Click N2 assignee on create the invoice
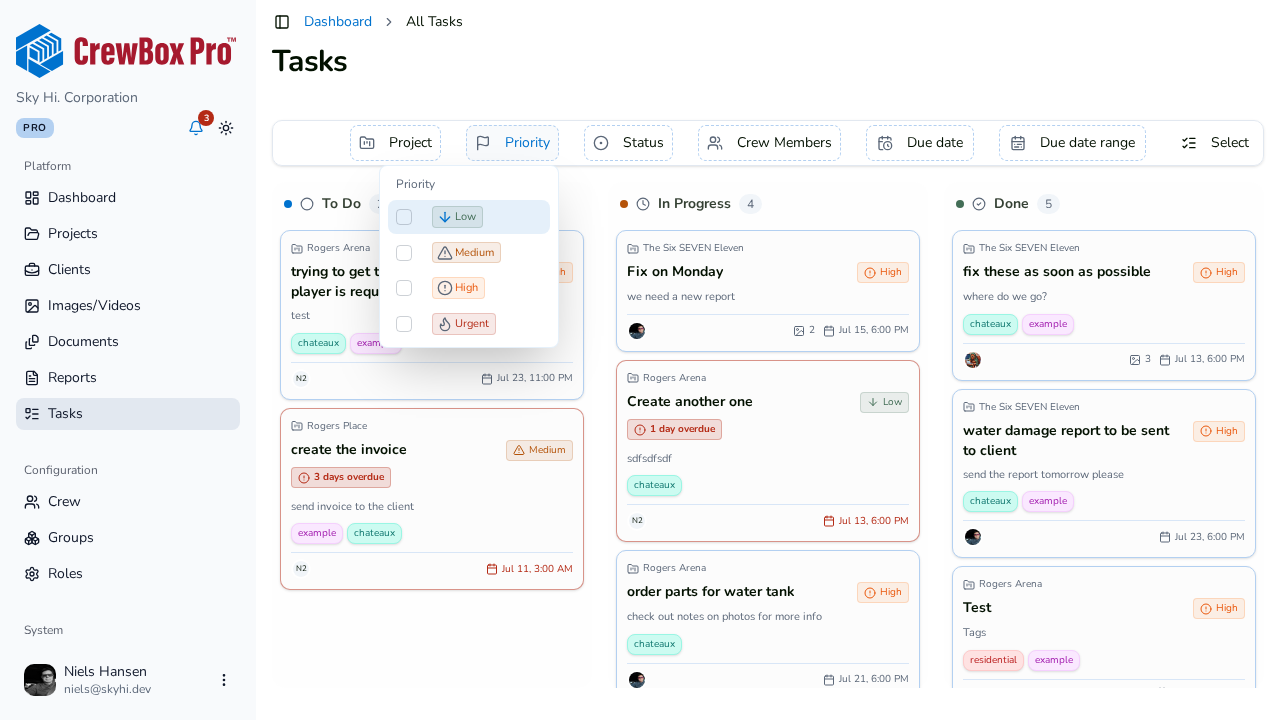The image size is (1280, 720). (x=301, y=569)
